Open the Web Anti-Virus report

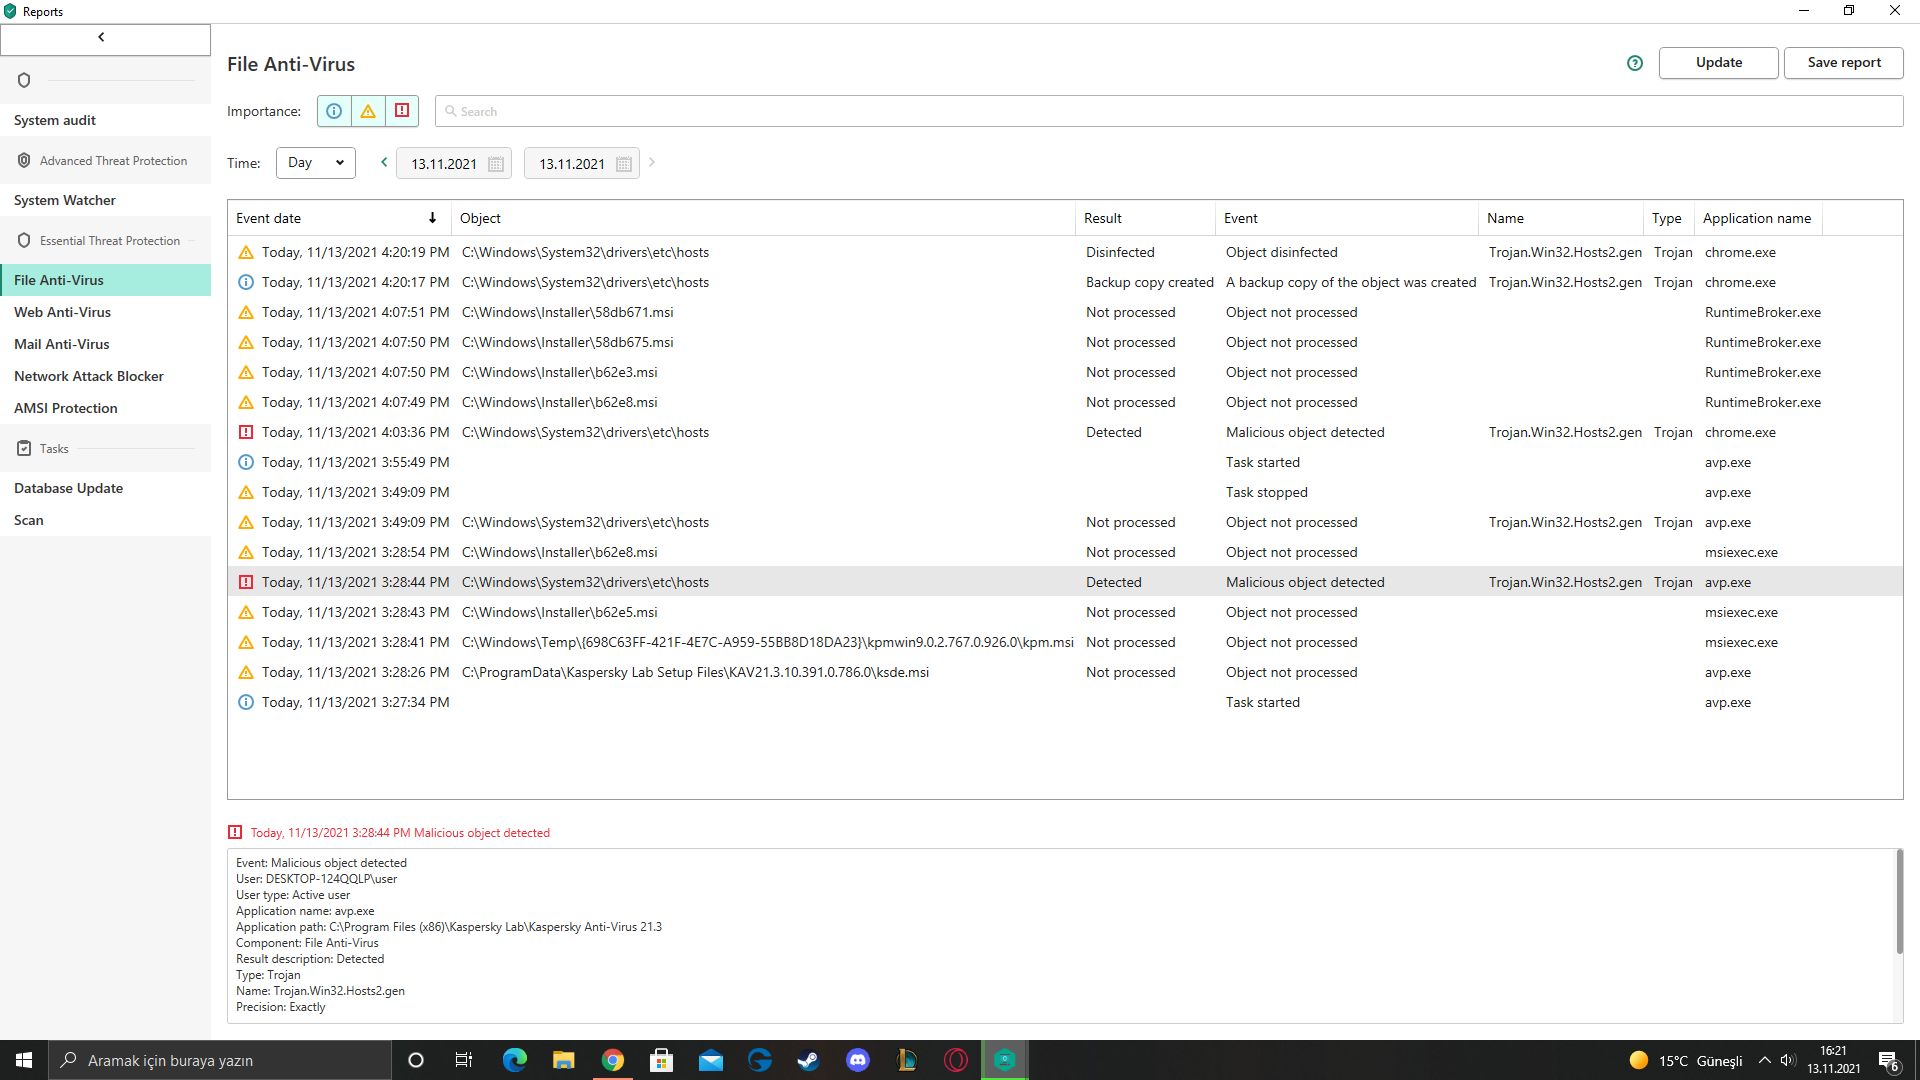(62, 312)
